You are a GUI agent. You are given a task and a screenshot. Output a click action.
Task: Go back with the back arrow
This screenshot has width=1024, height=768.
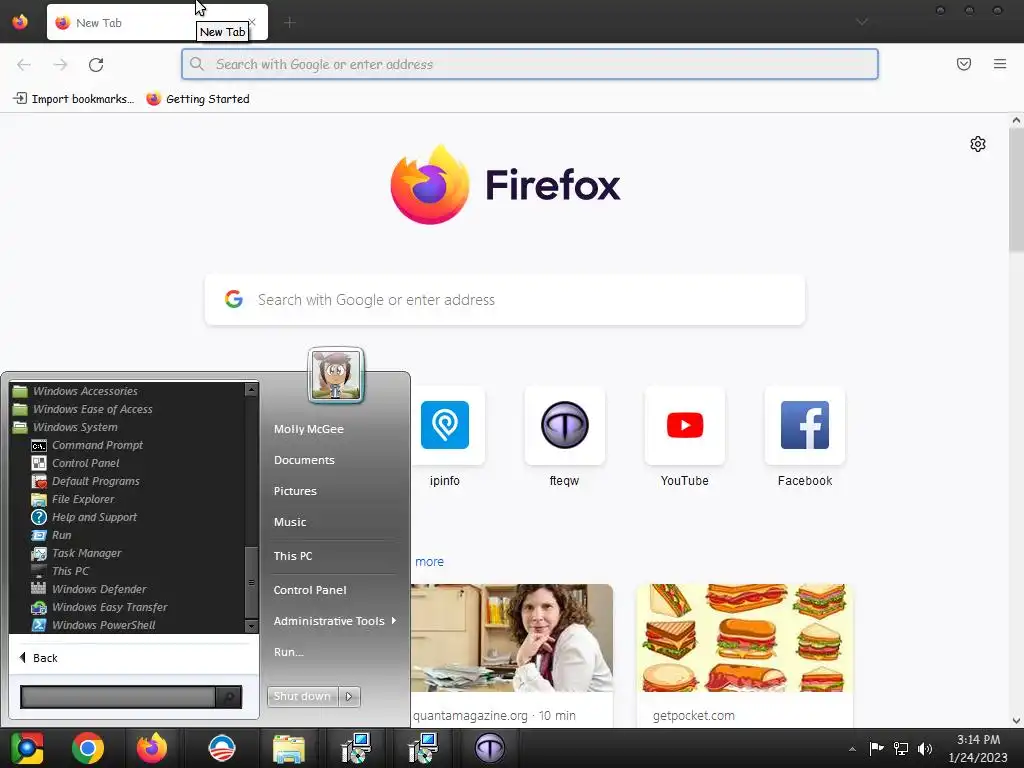click(24, 65)
